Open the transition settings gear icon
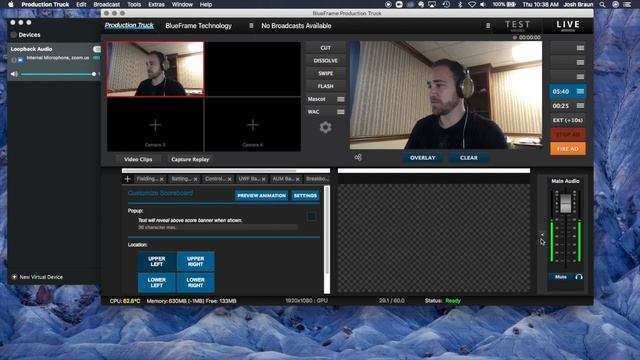 pyautogui.click(x=325, y=127)
